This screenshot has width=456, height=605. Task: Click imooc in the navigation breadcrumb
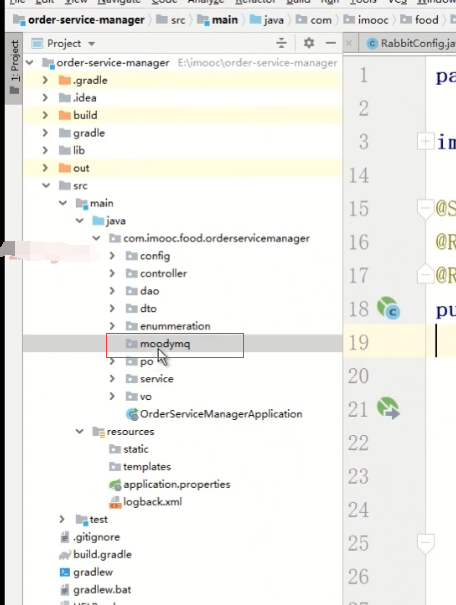point(373,20)
